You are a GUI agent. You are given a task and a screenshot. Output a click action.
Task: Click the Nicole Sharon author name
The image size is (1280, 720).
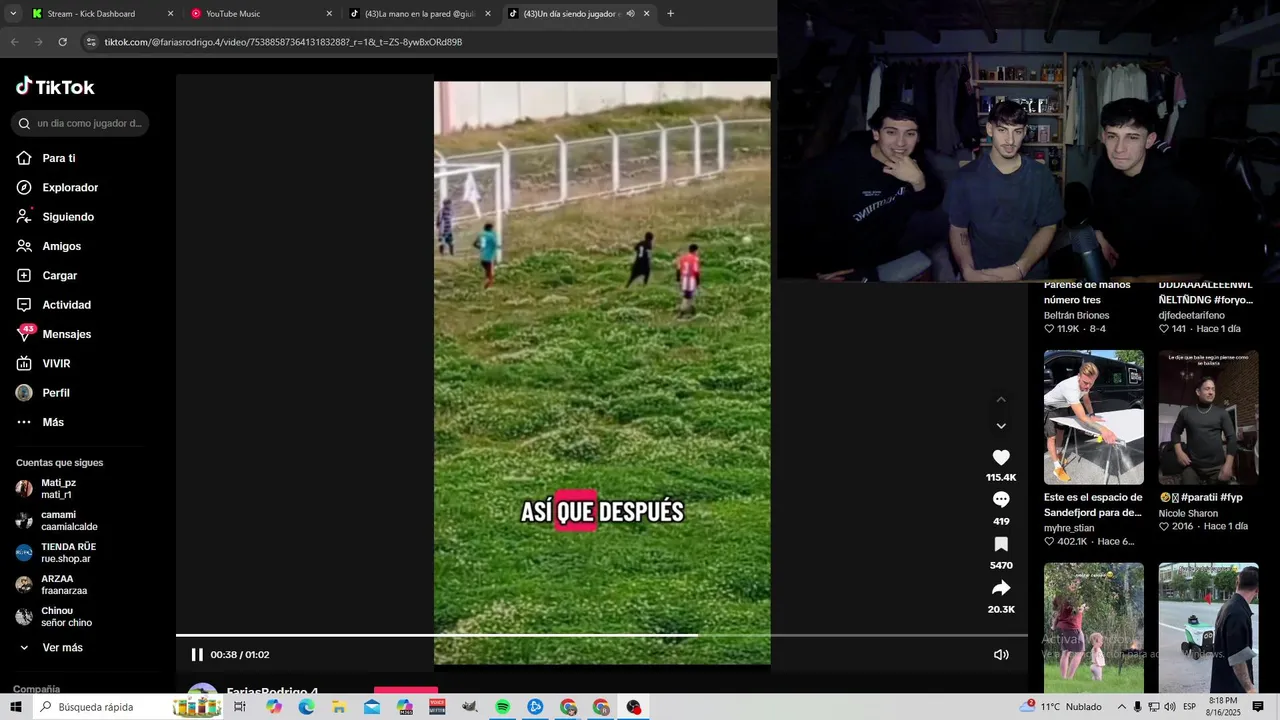point(1188,513)
